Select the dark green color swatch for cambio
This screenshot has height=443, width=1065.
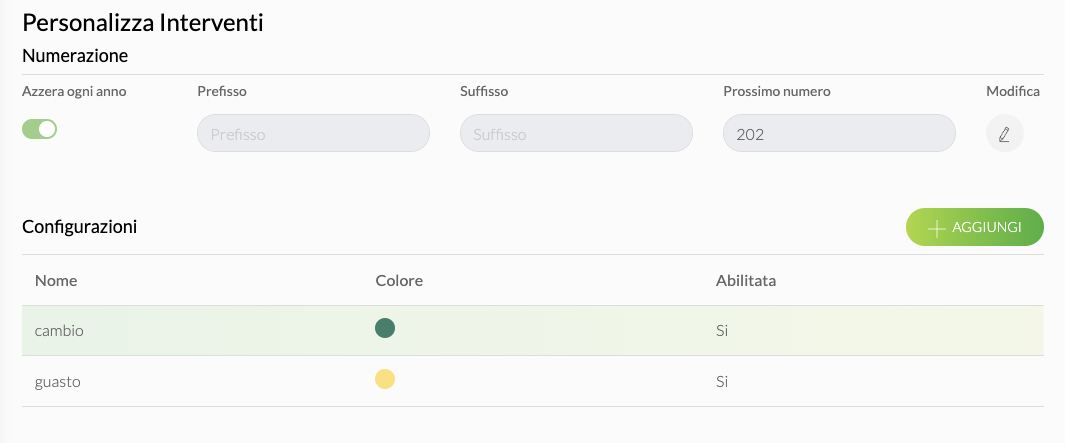(x=385, y=328)
